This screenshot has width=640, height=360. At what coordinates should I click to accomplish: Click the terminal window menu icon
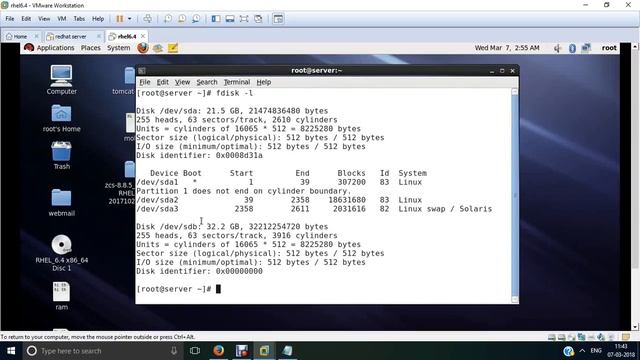pyautogui.click(x=142, y=71)
